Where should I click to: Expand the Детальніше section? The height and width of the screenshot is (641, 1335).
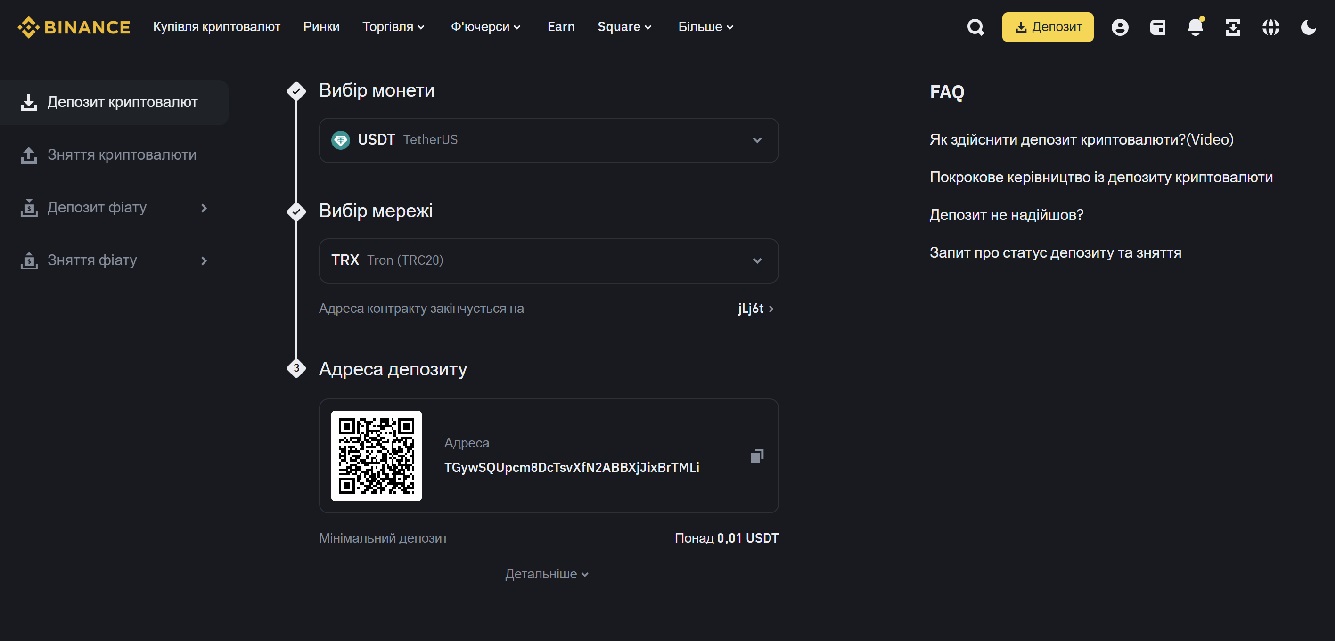pyautogui.click(x=547, y=574)
